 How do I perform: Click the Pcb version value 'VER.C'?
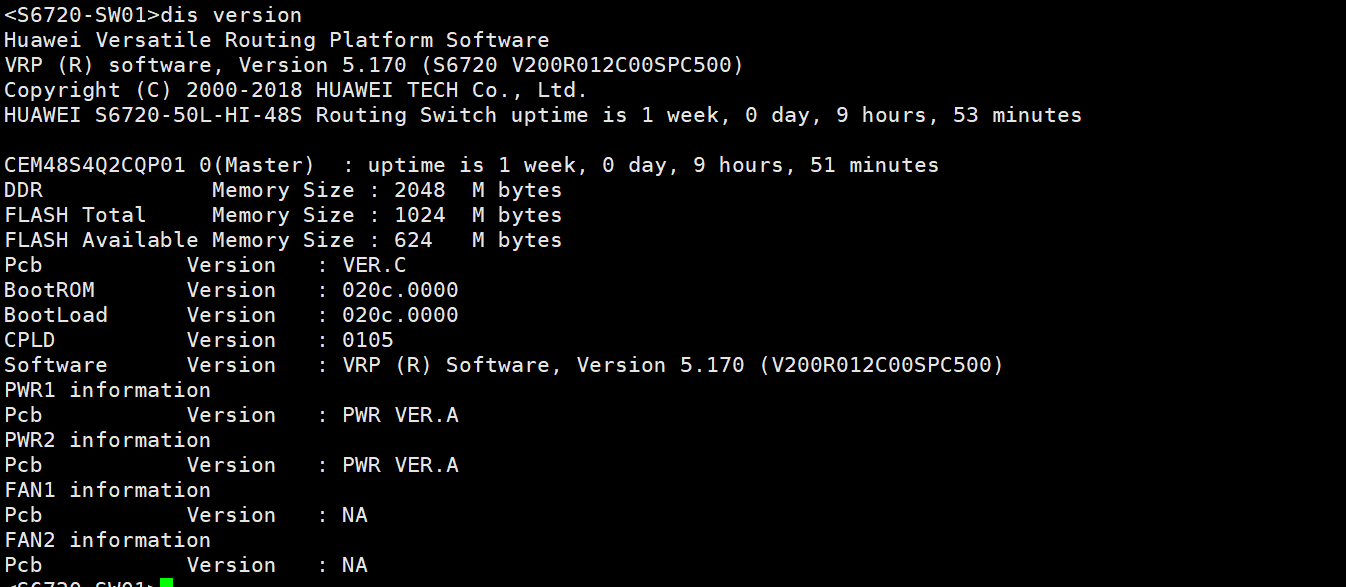pyautogui.click(x=374, y=265)
